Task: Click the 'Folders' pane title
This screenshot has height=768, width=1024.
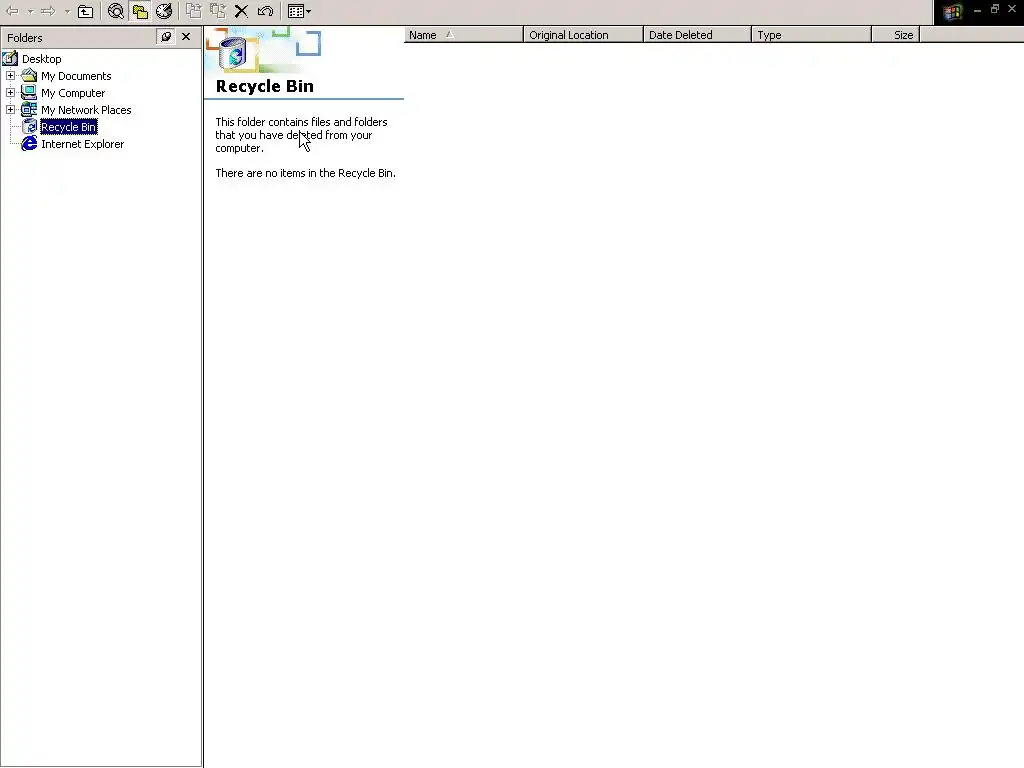Action: pyautogui.click(x=25, y=38)
